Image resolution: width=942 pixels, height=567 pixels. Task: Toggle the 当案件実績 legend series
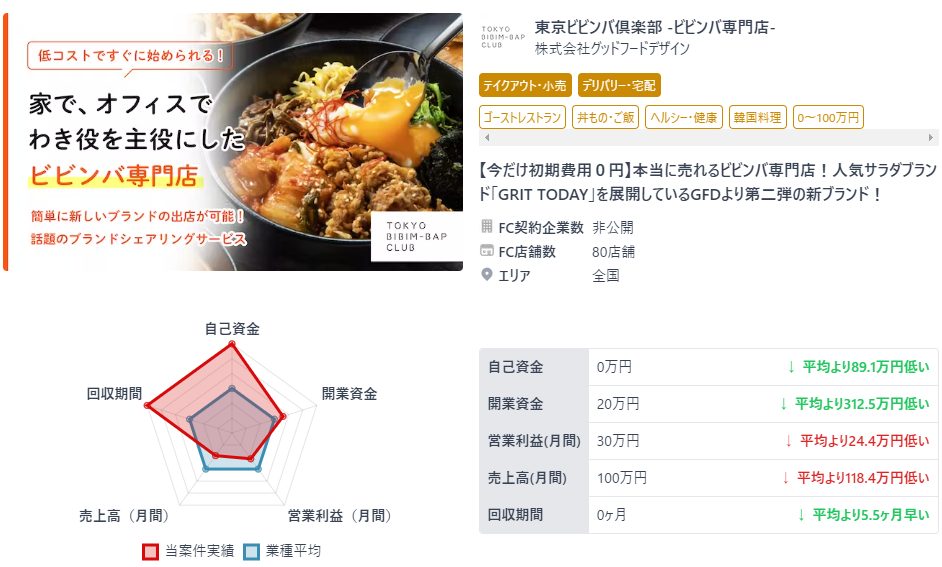pyautogui.click(x=189, y=551)
